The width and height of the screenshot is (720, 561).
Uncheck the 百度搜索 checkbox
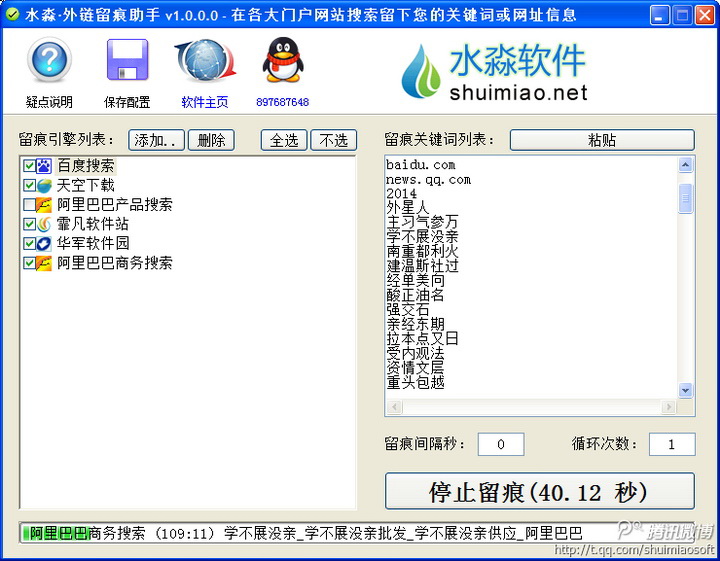[29, 166]
